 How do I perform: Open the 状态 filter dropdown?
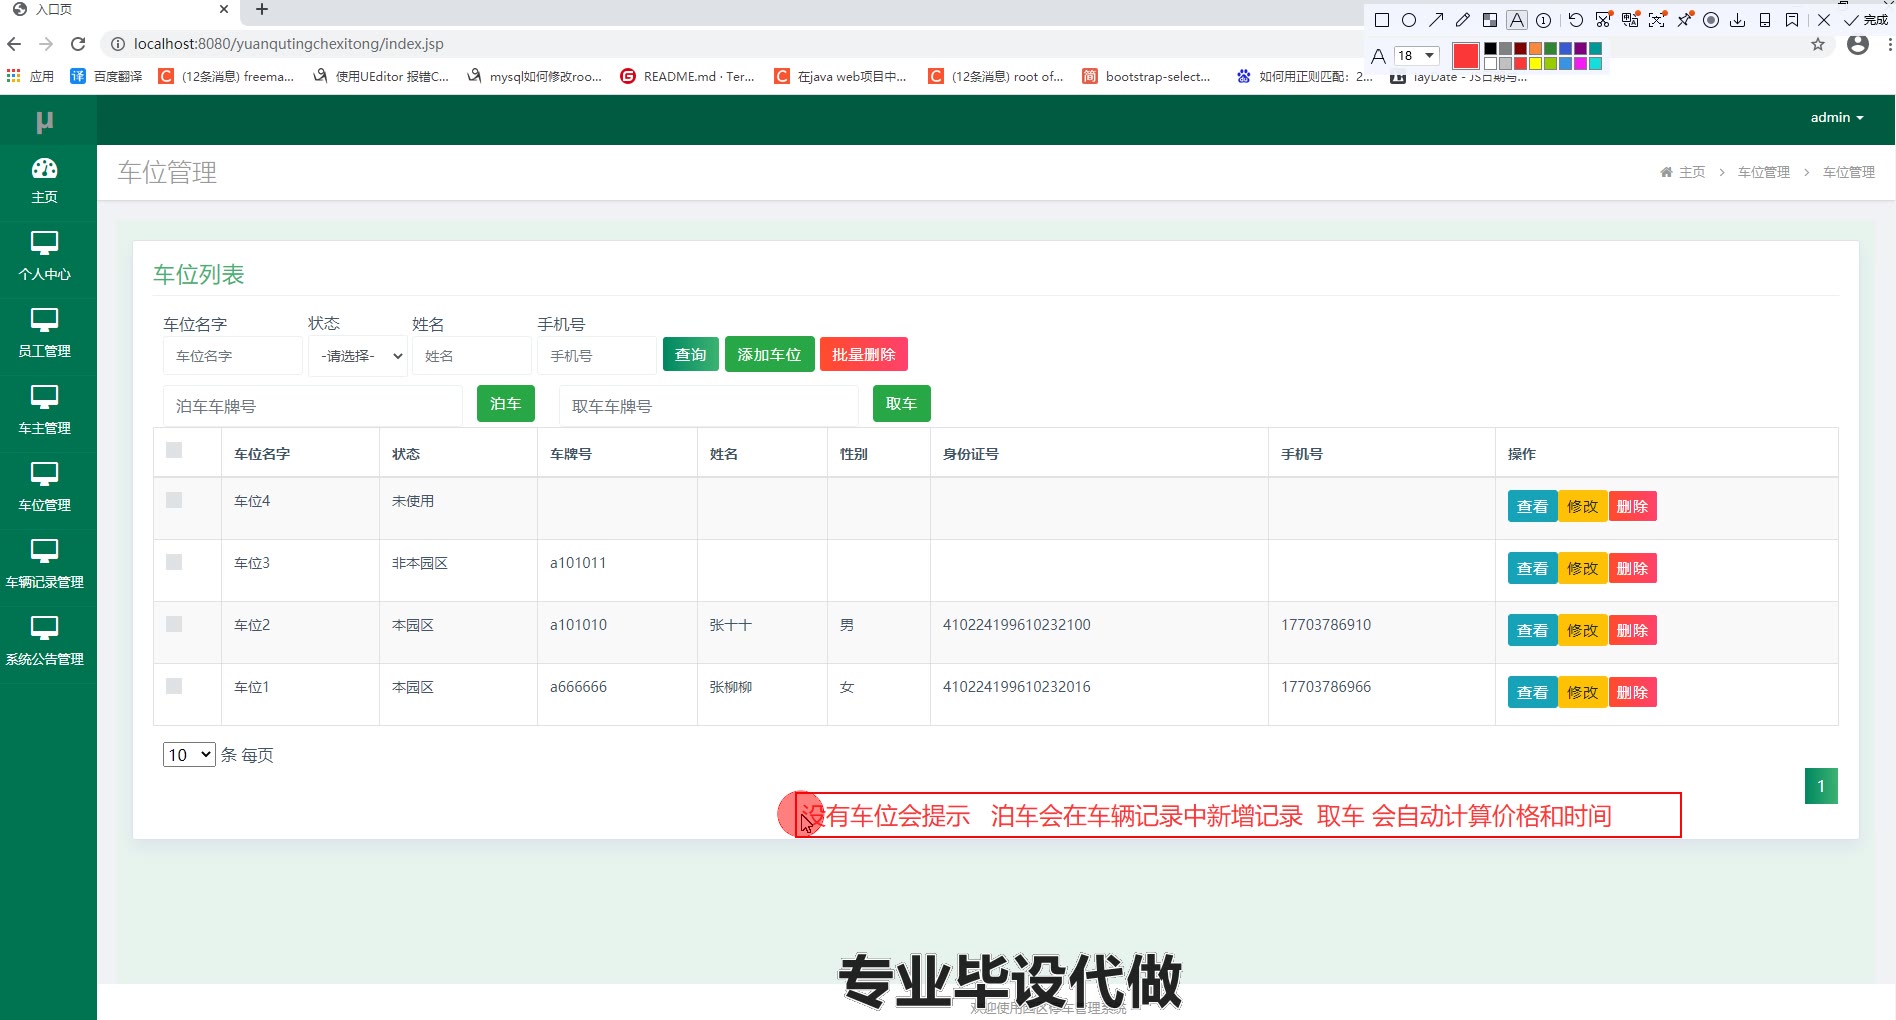click(358, 356)
